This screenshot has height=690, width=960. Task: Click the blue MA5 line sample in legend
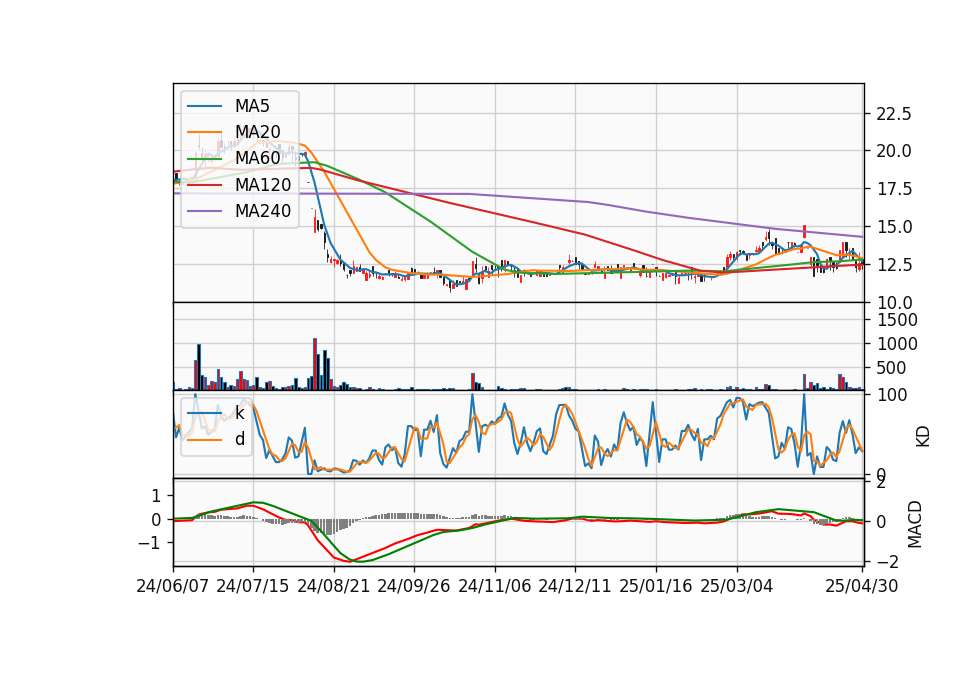coord(204,107)
